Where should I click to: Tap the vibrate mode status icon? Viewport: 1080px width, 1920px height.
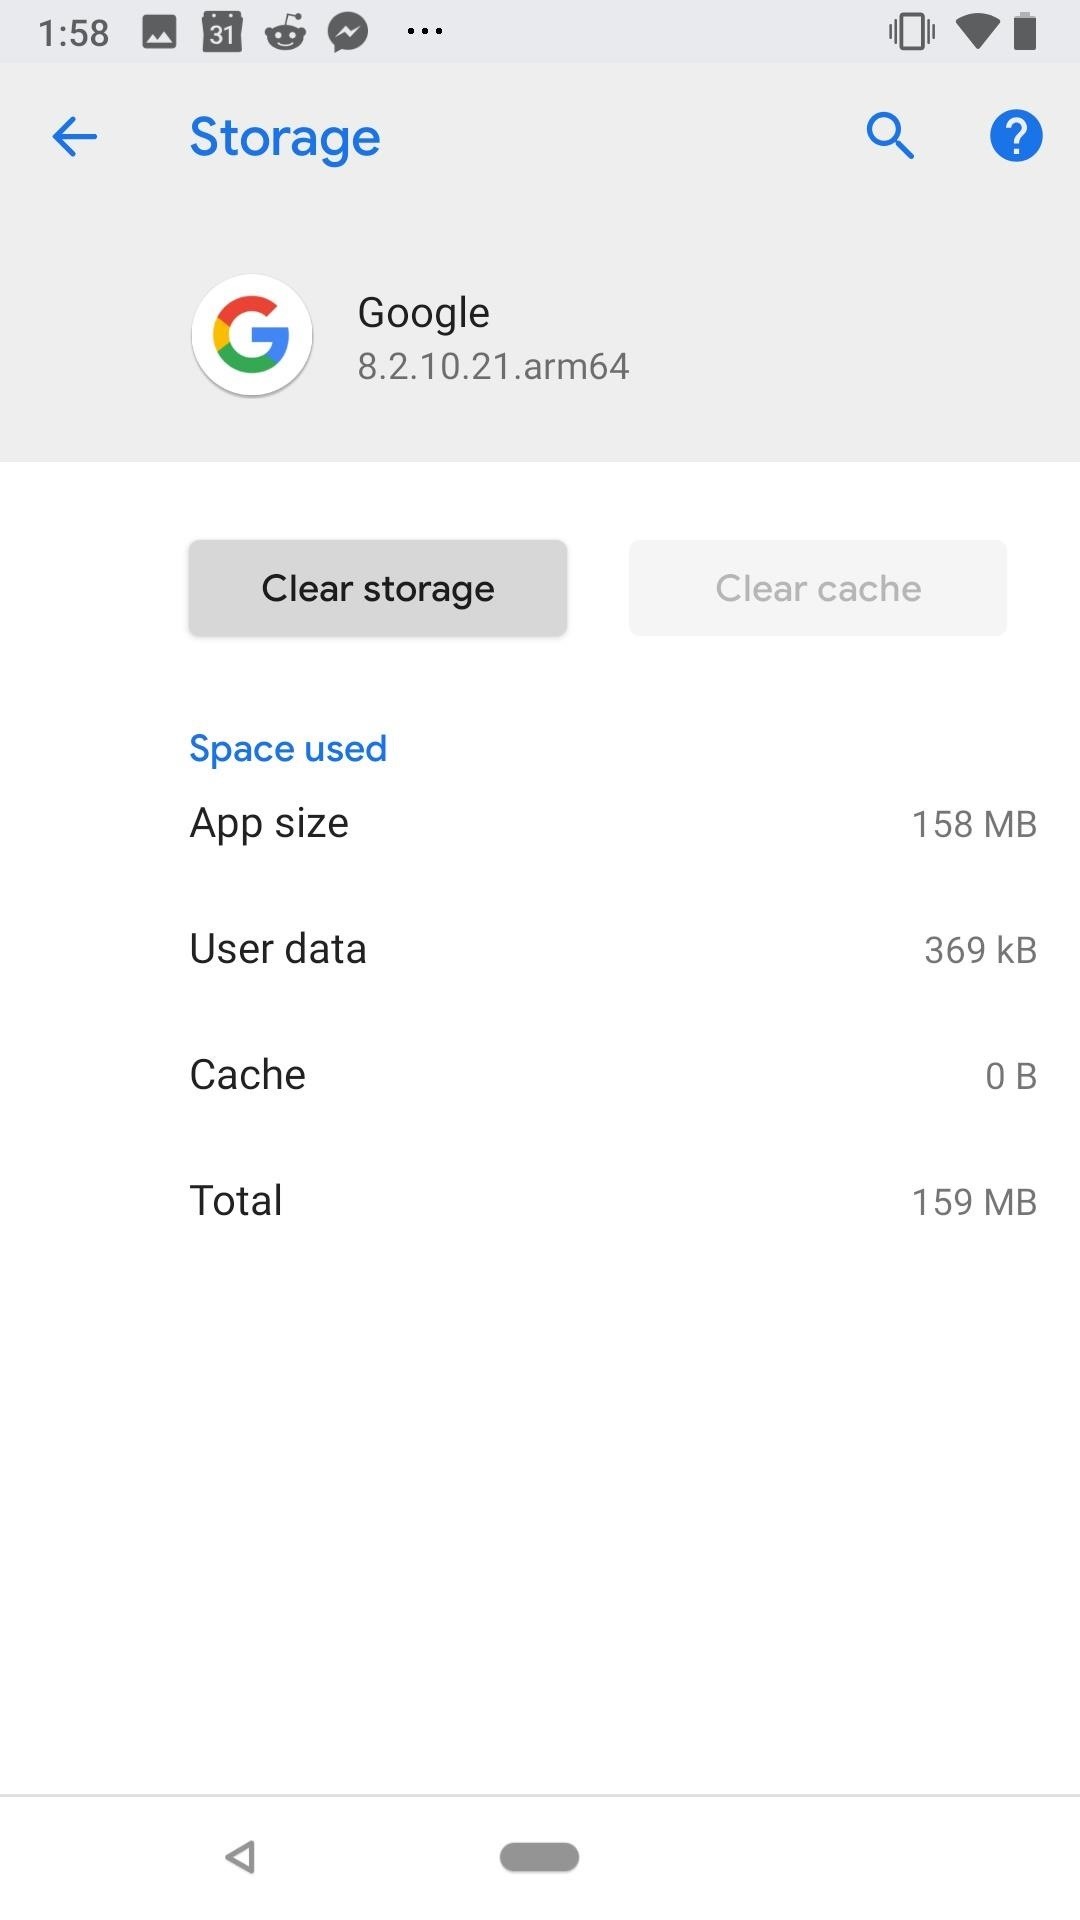912,32
